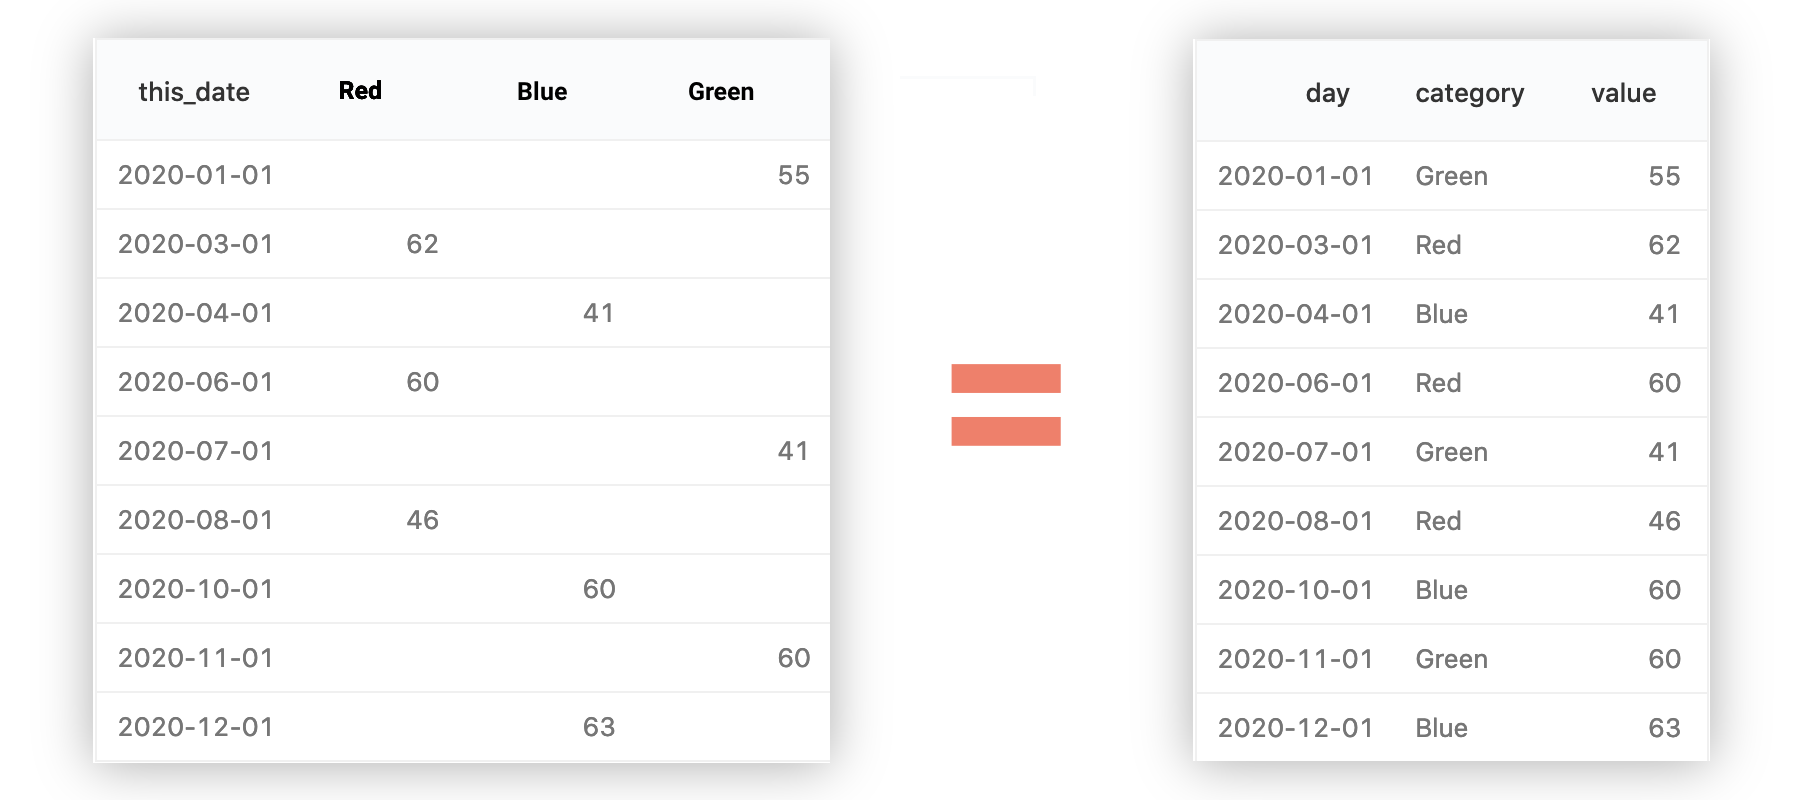Click the upper bar of the equals sign

tap(1005, 378)
